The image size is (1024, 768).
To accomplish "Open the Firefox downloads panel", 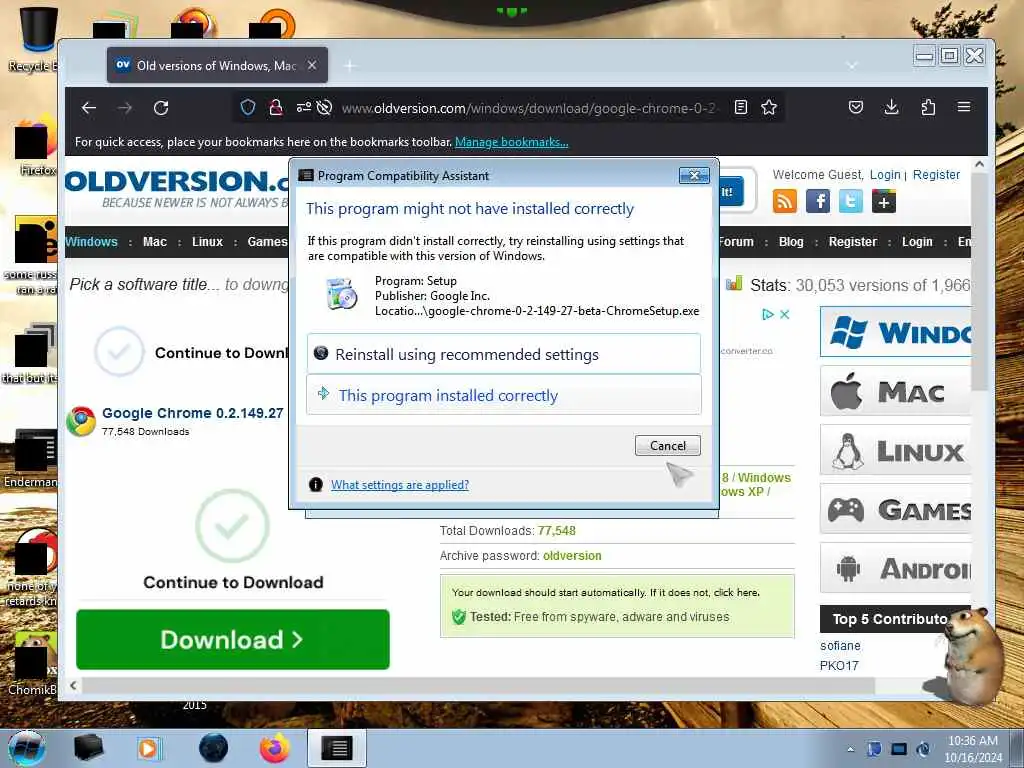I will pyautogui.click(x=891, y=107).
